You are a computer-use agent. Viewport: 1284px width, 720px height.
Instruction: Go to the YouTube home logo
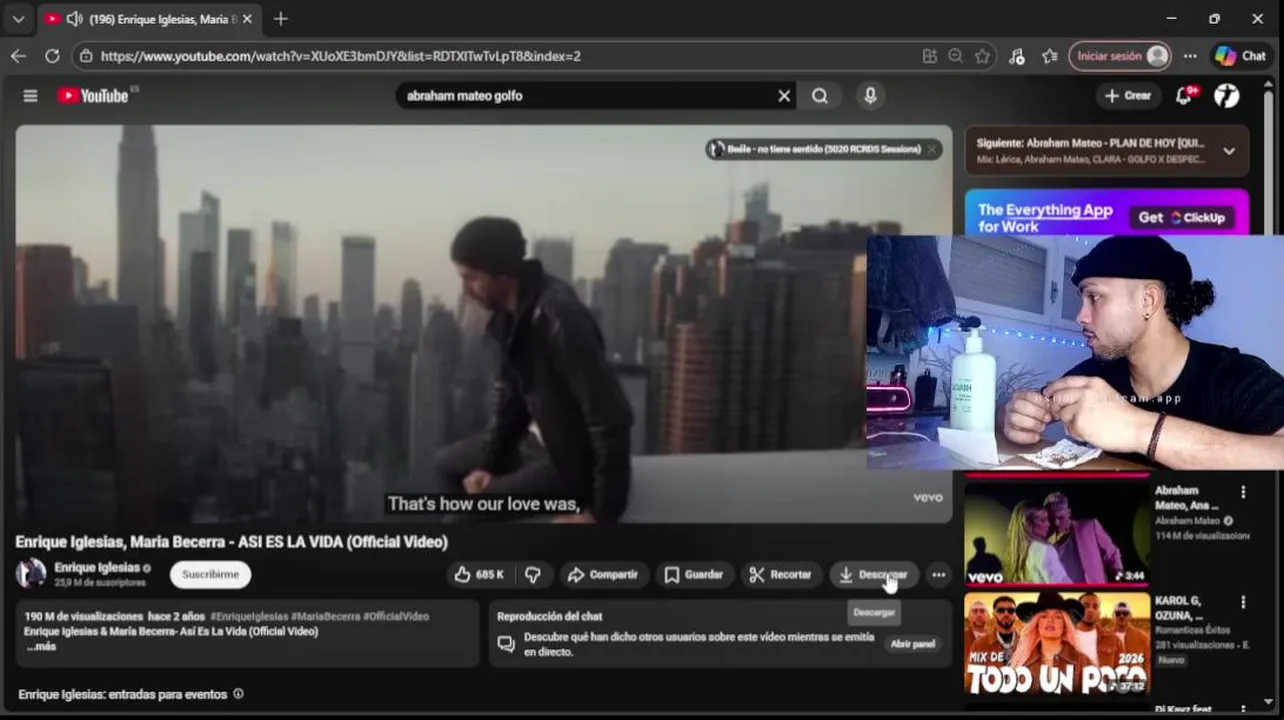click(93, 96)
